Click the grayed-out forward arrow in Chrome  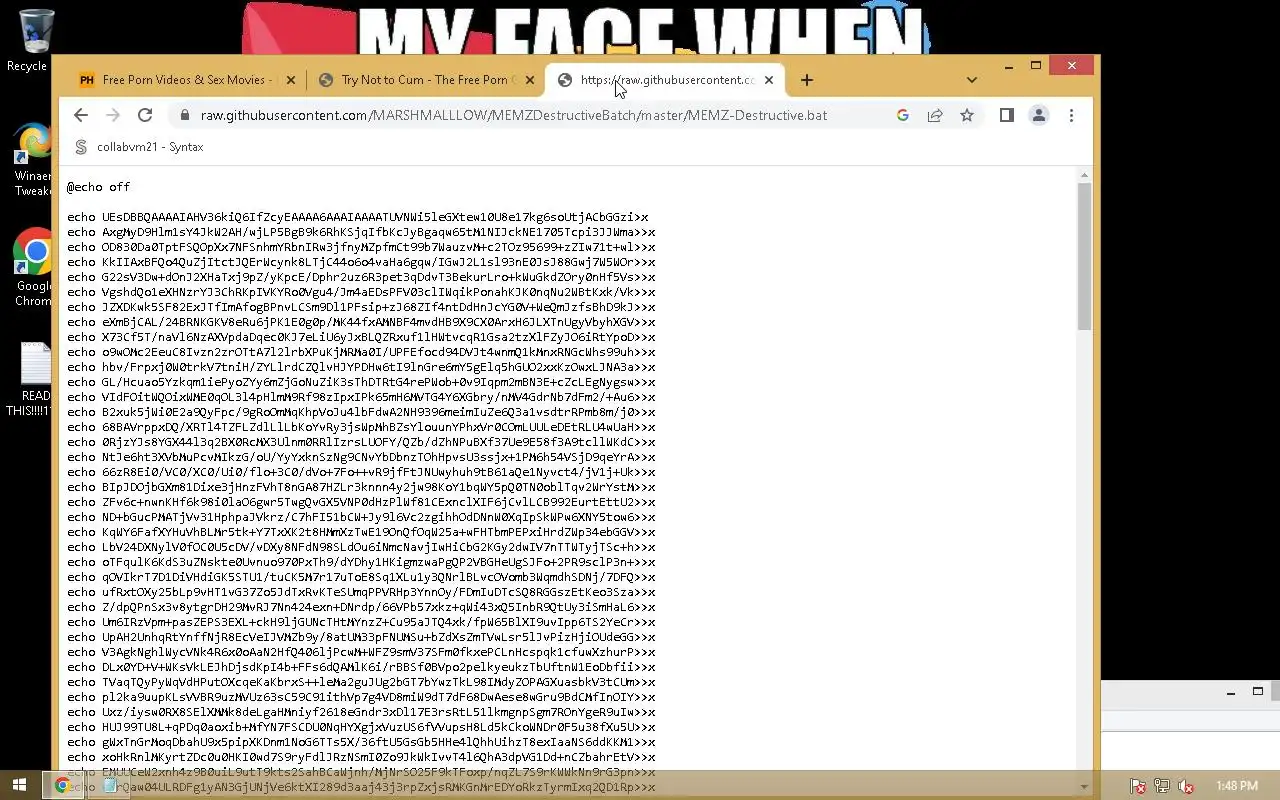[x=113, y=115]
